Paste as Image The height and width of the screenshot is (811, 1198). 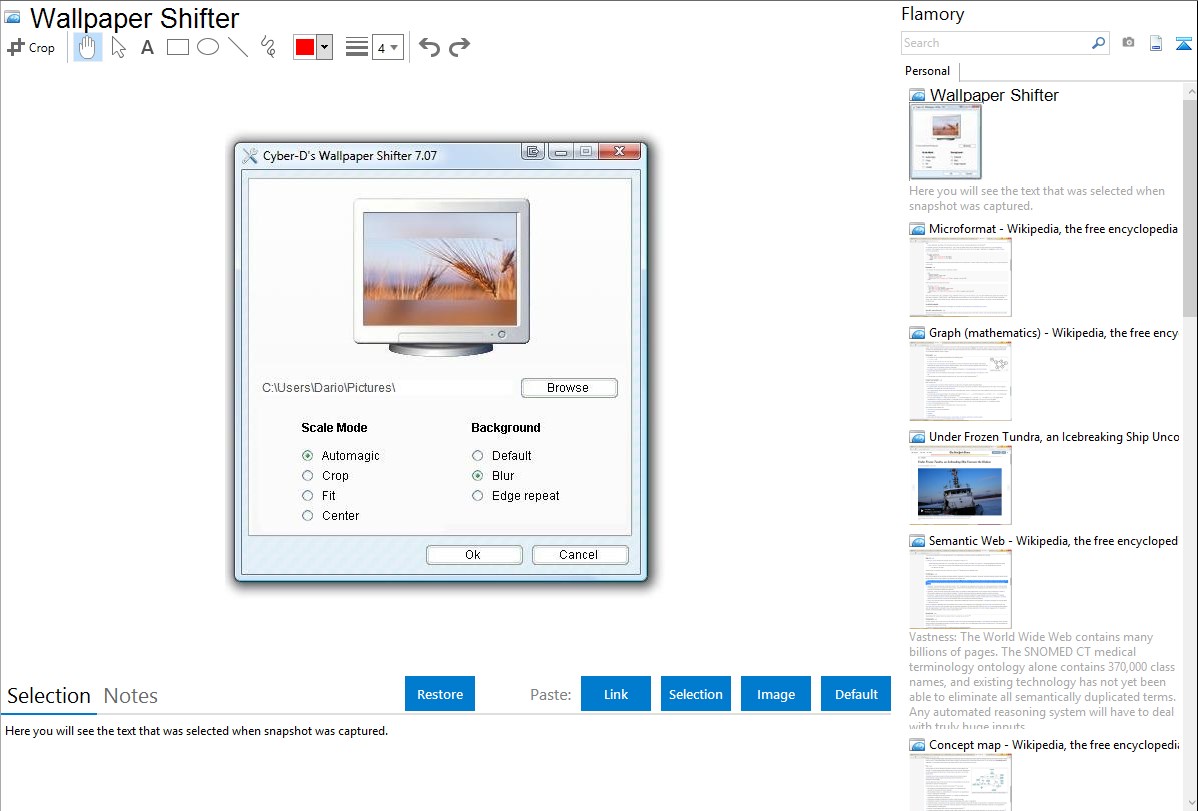click(776, 694)
